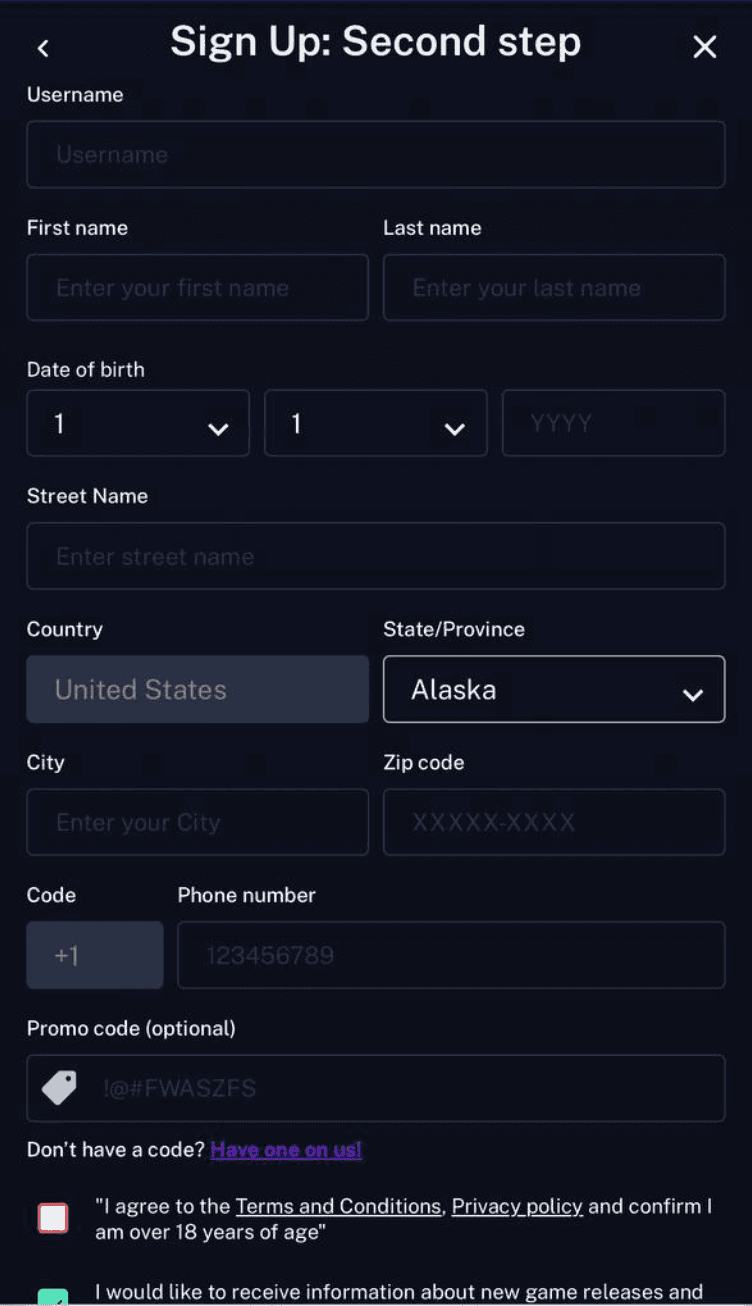Select the YYYY year field
Image resolution: width=752 pixels, height=1306 pixels.
tap(613, 422)
